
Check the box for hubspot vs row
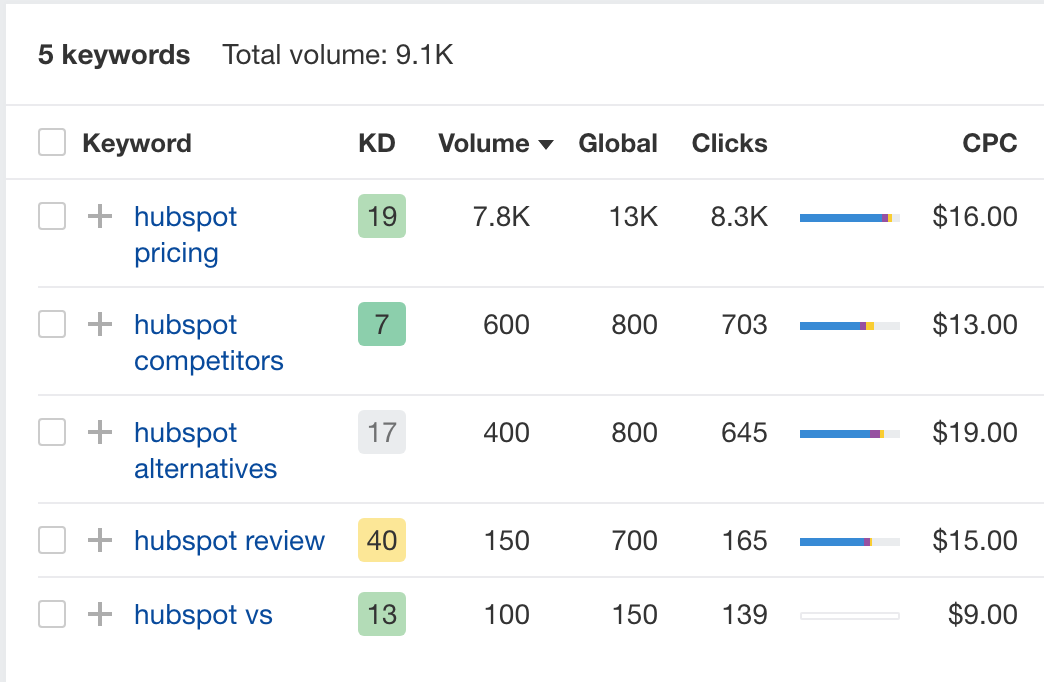pyautogui.click(x=52, y=614)
